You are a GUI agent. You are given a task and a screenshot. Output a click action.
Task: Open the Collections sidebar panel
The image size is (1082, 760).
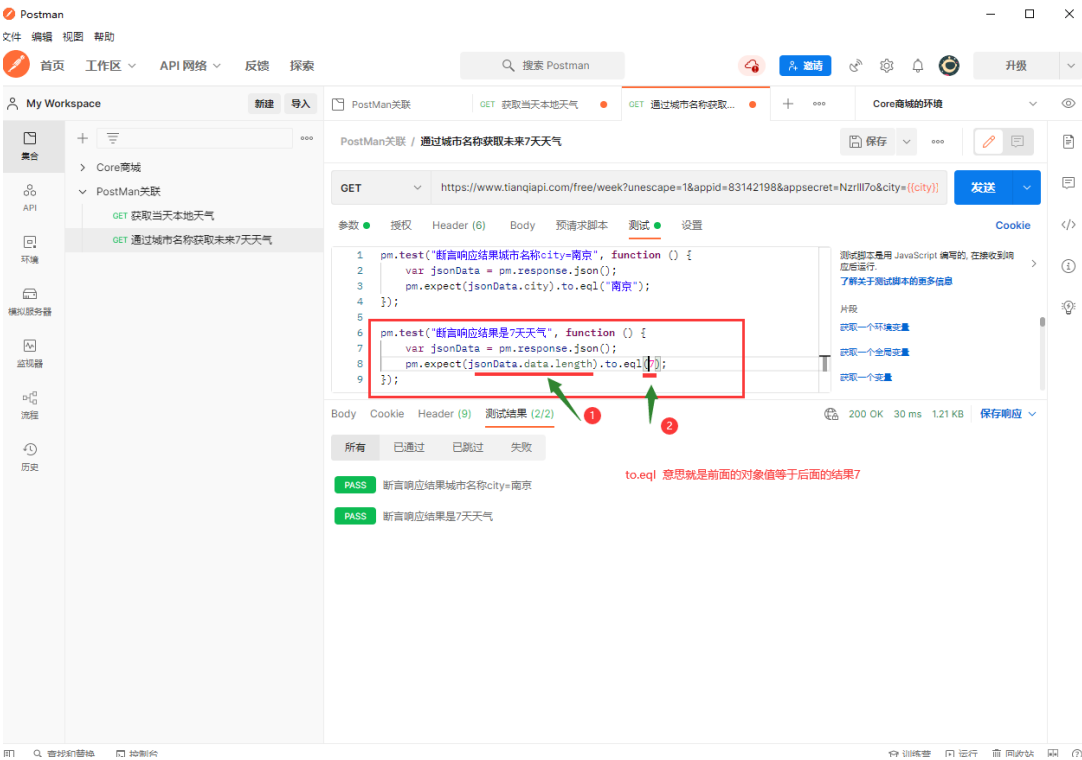click(x=30, y=145)
